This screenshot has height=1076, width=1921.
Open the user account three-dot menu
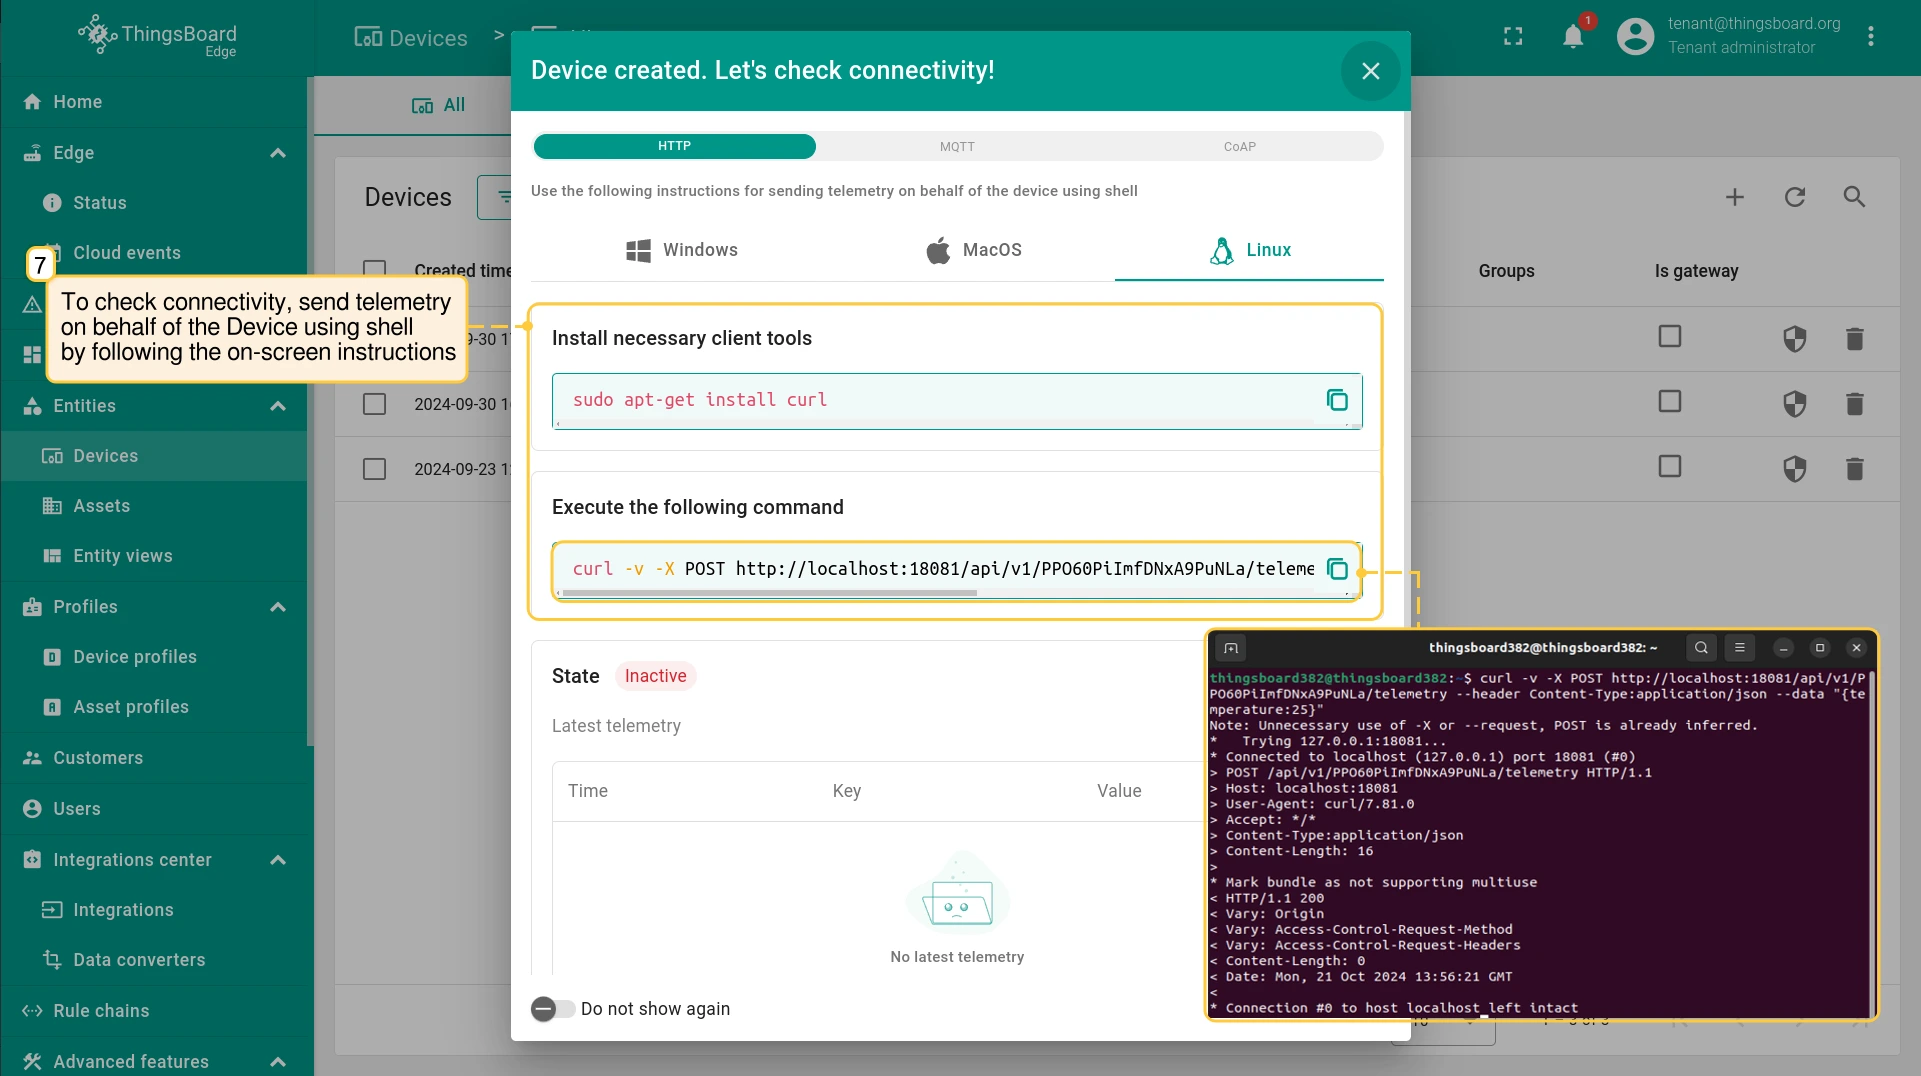[1871, 37]
